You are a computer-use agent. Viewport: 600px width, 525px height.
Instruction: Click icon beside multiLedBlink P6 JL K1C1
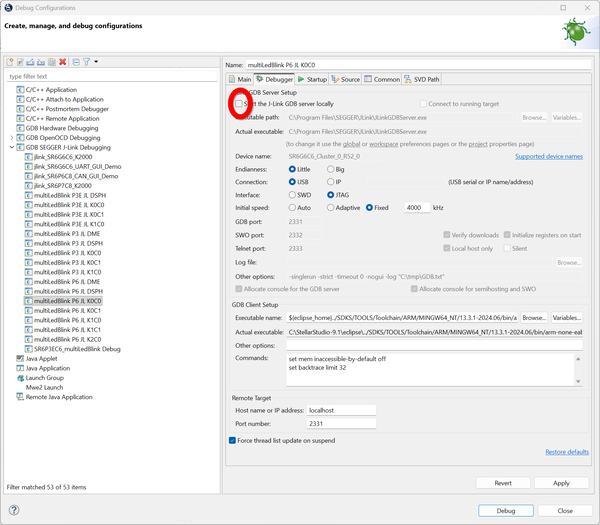[29, 330]
